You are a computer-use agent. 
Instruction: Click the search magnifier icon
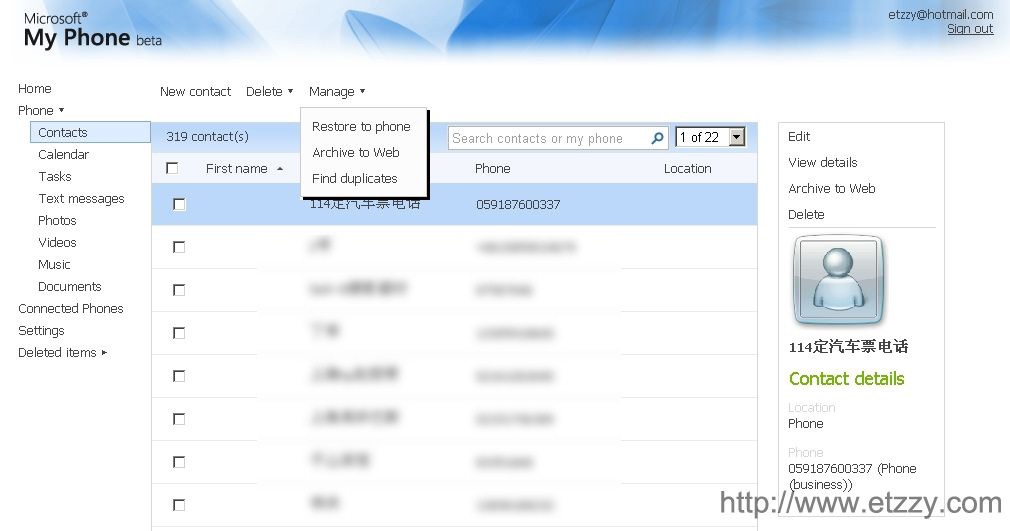[657, 138]
